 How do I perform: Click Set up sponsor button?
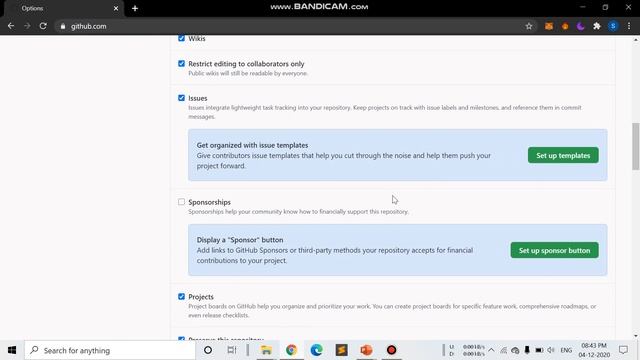(554, 250)
